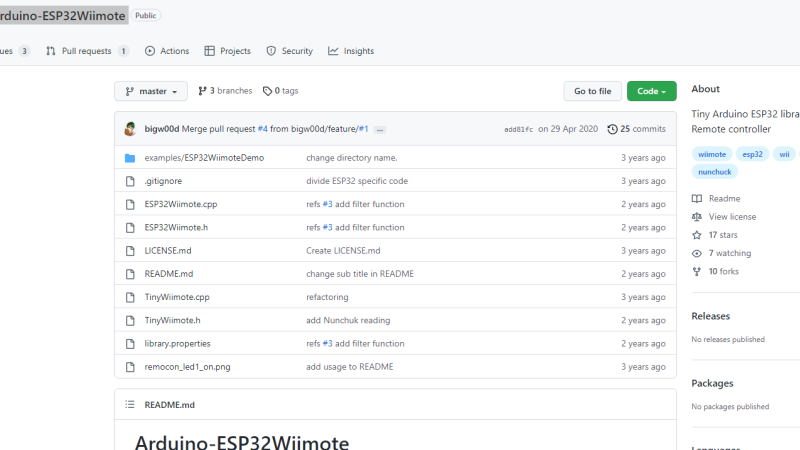Open examples/ESP32WiimoteDemo folder
The image size is (800, 450).
[x=204, y=158]
